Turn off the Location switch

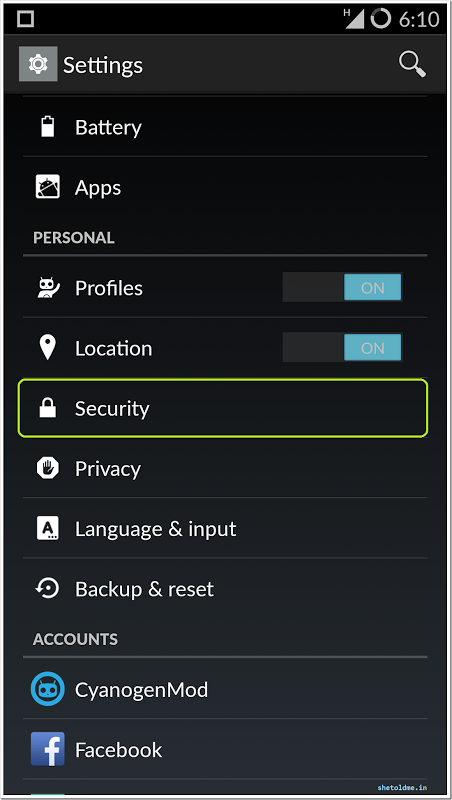tap(342, 347)
